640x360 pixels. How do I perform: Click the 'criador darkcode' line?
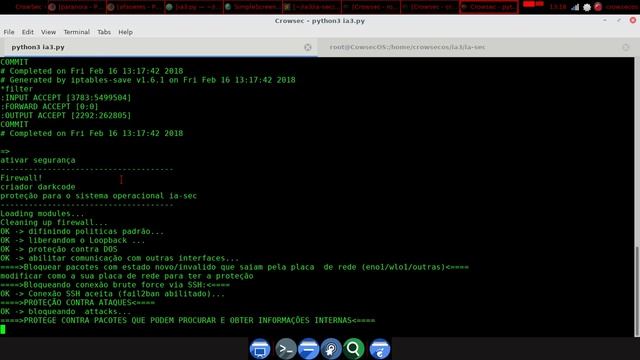pyautogui.click(x=38, y=187)
